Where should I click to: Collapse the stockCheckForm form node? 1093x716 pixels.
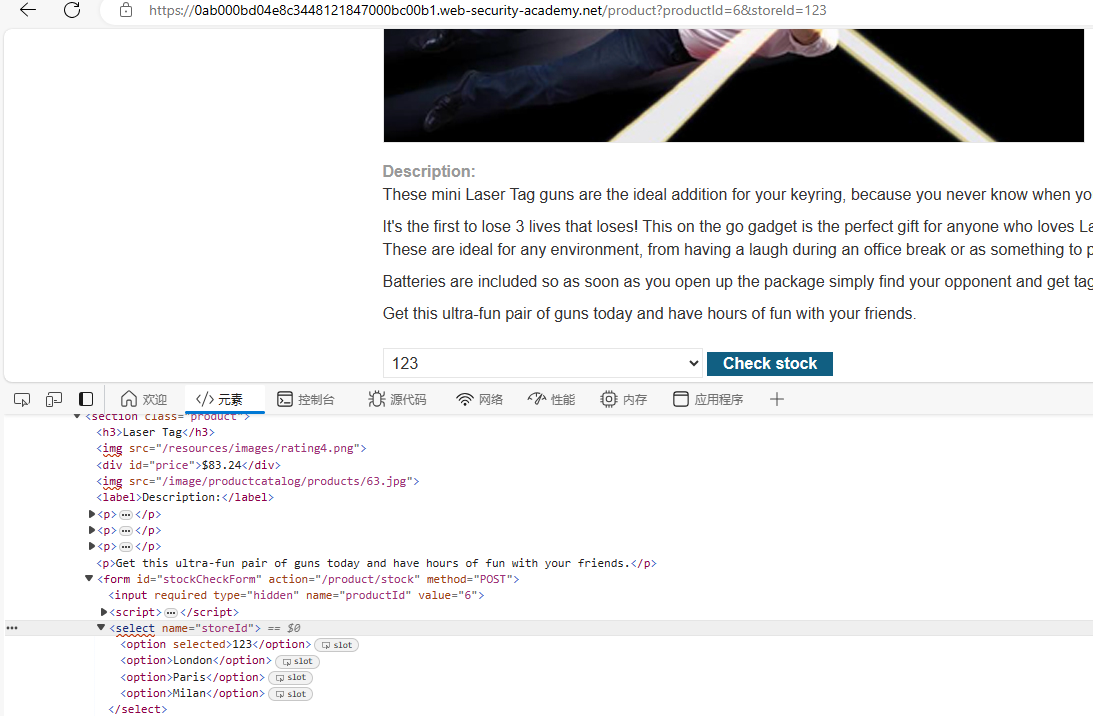[x=88, y=578]
